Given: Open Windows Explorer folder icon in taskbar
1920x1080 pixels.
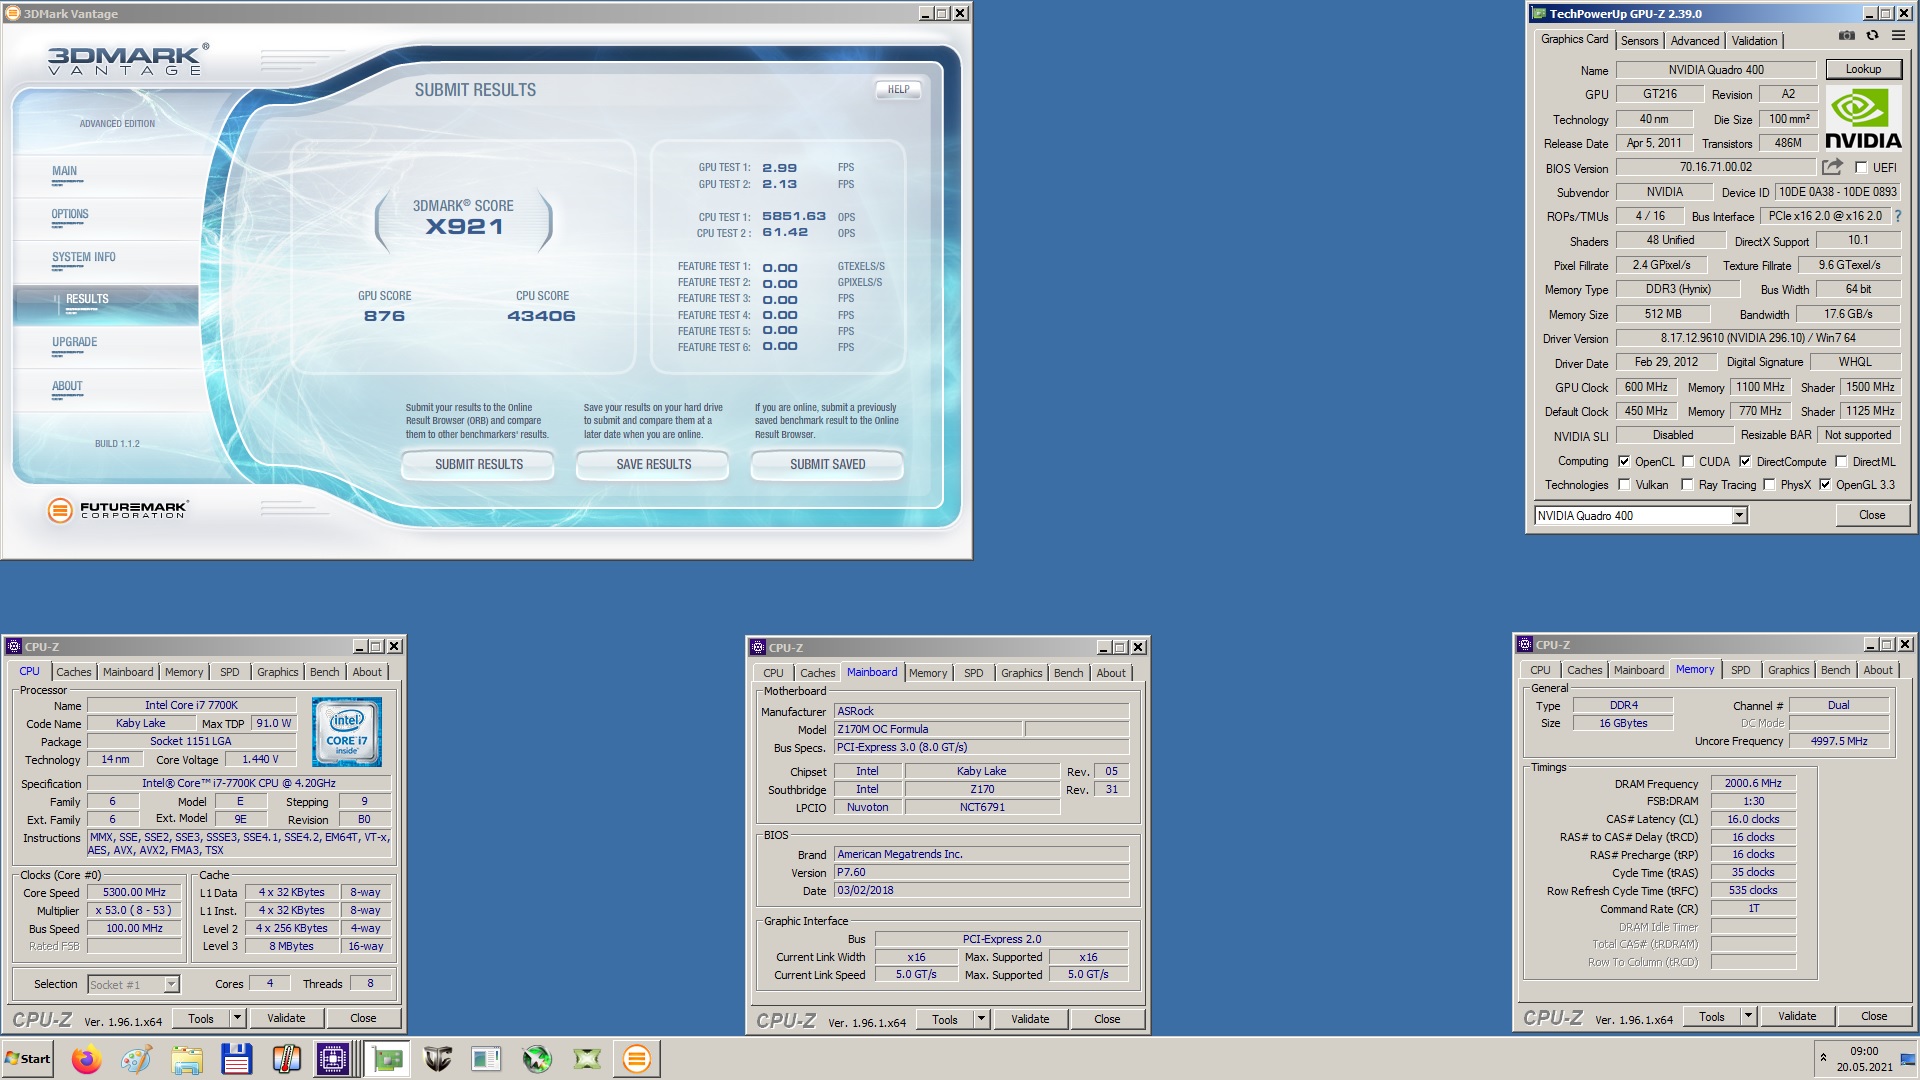Looking at the screenshot, I should [186, 1059].
